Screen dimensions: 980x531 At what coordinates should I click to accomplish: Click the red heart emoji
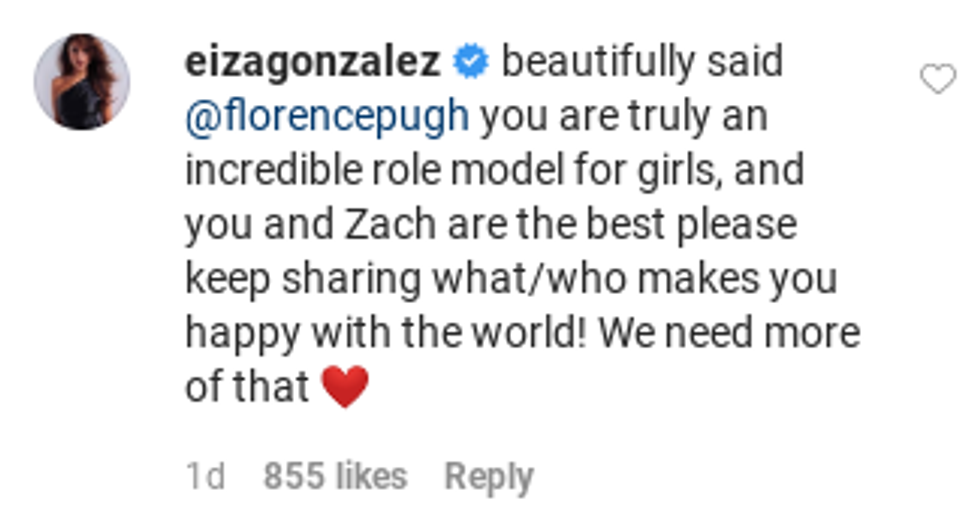coord(345,387)
